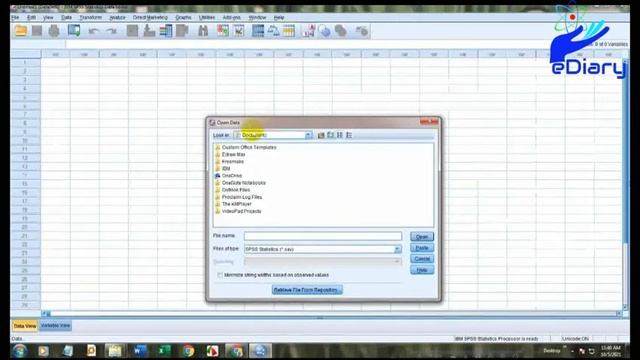This screenshot has width=640, height=360.
Task: Click the Print toolbar icon
Action: pyautogui.click(x=54, y=31)
